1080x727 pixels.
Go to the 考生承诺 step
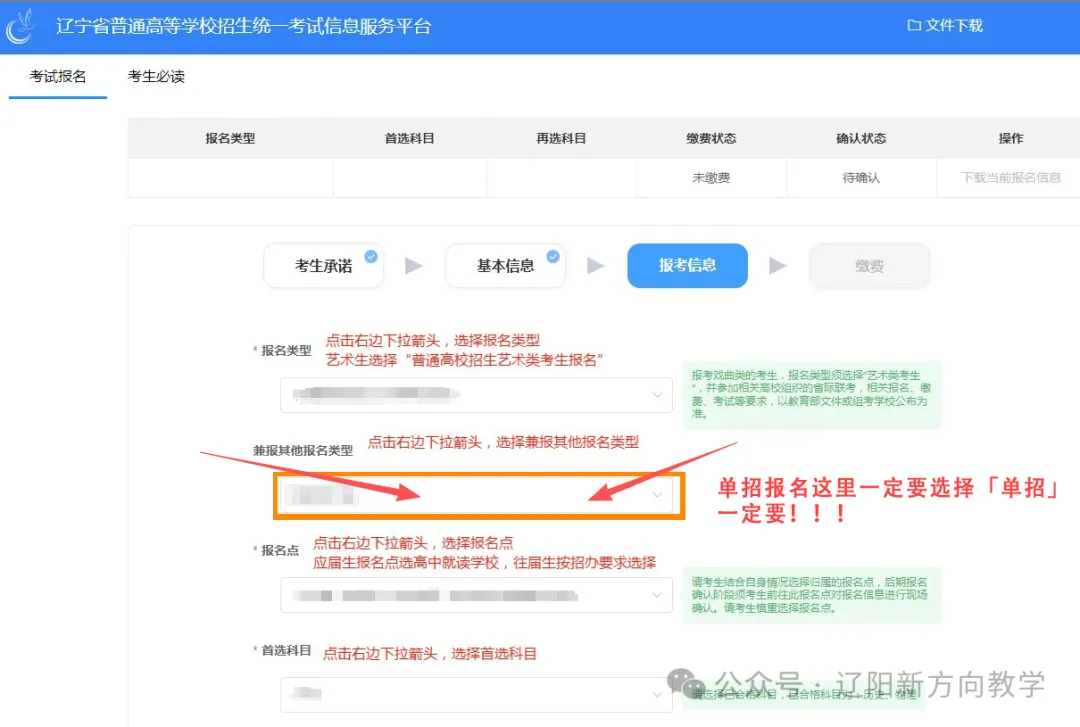323,266
